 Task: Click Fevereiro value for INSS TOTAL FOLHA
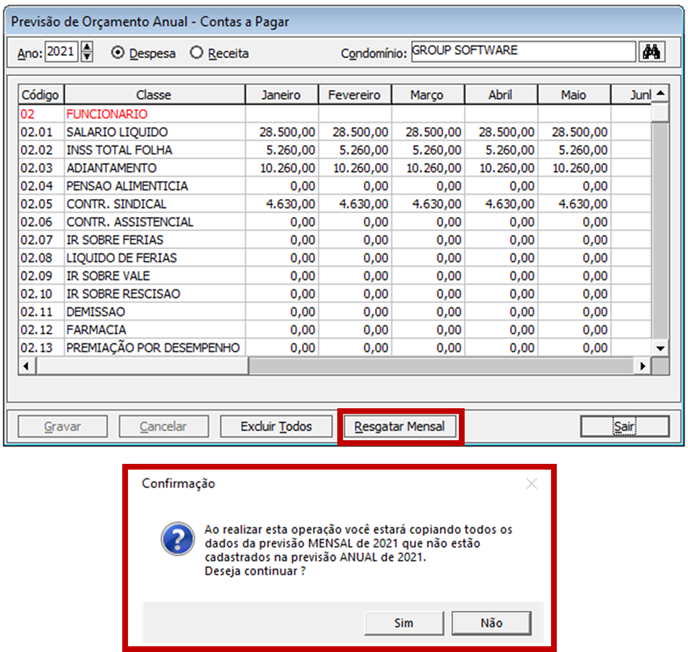coord(355,150)
